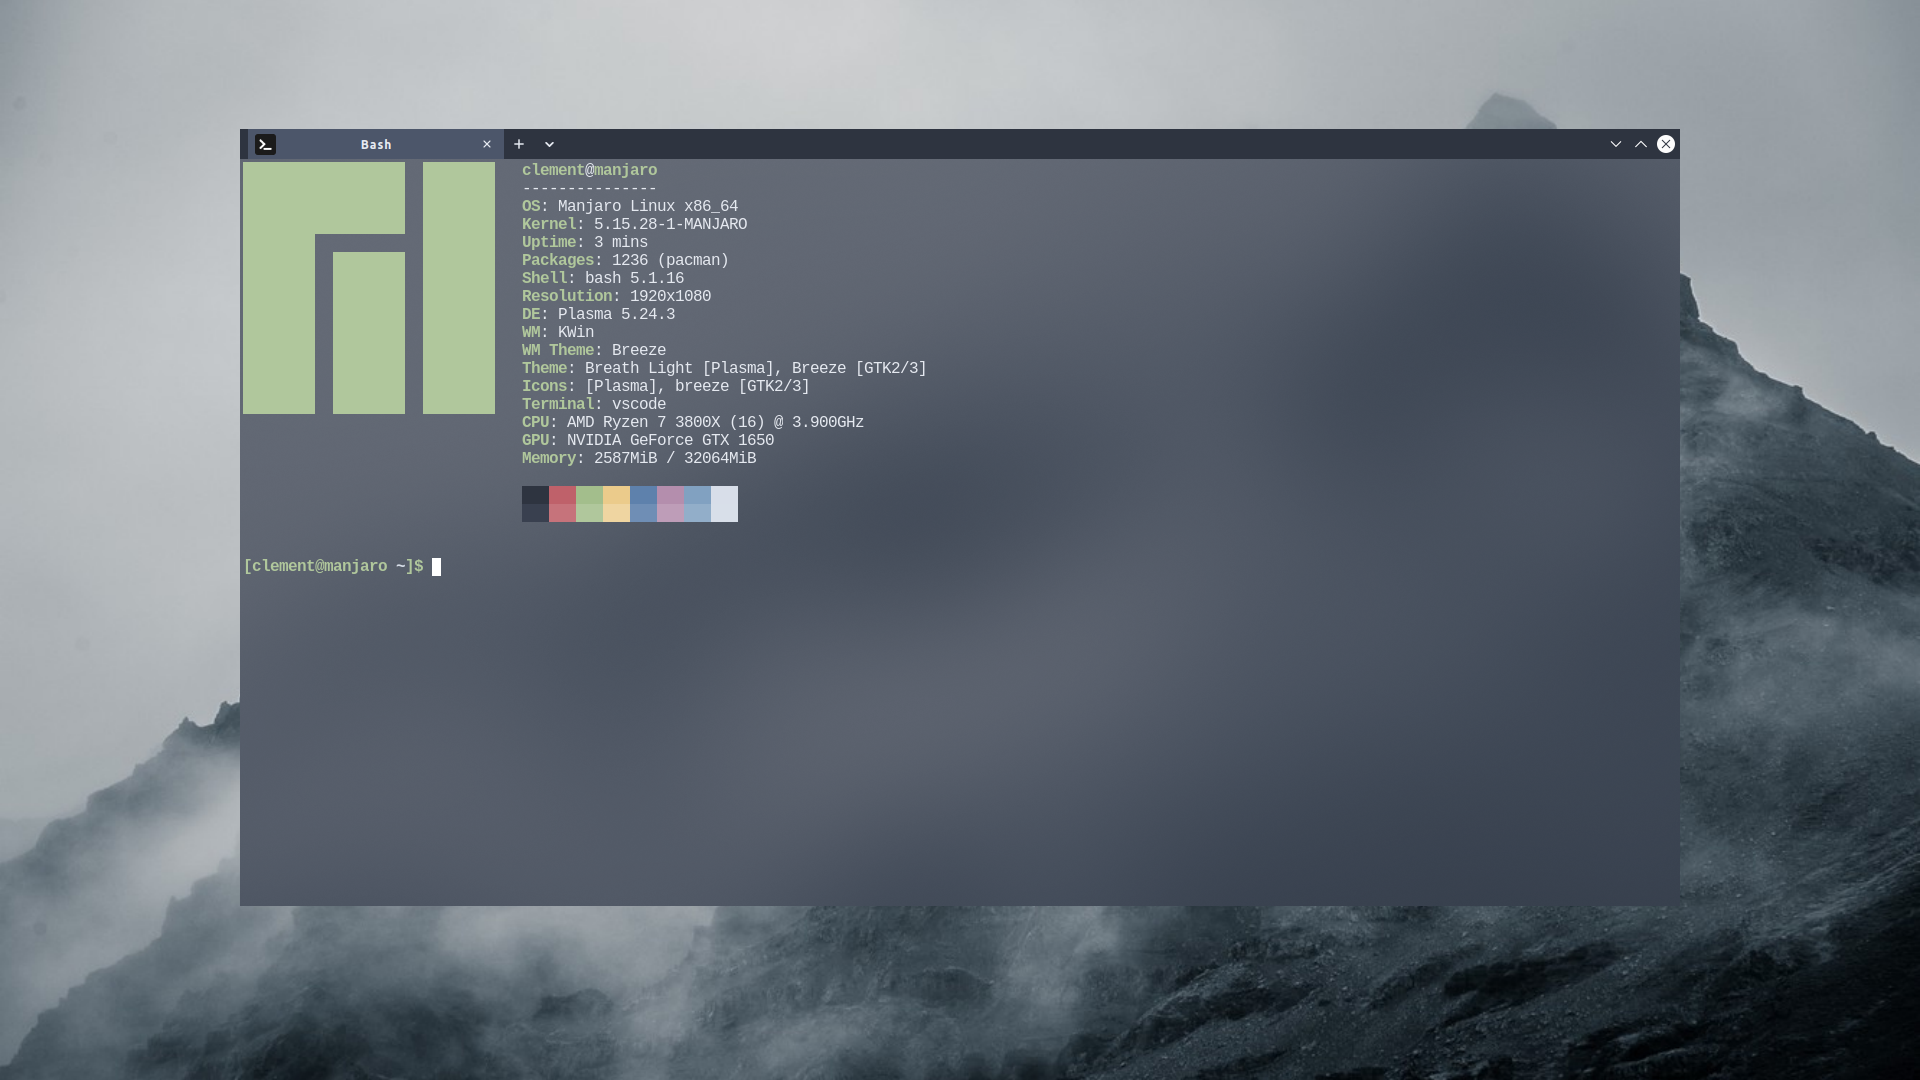Image resolution: width=1920 pixels, height=1080 pixels.
Task: Close the terminal window
Action: point(1666,144)
